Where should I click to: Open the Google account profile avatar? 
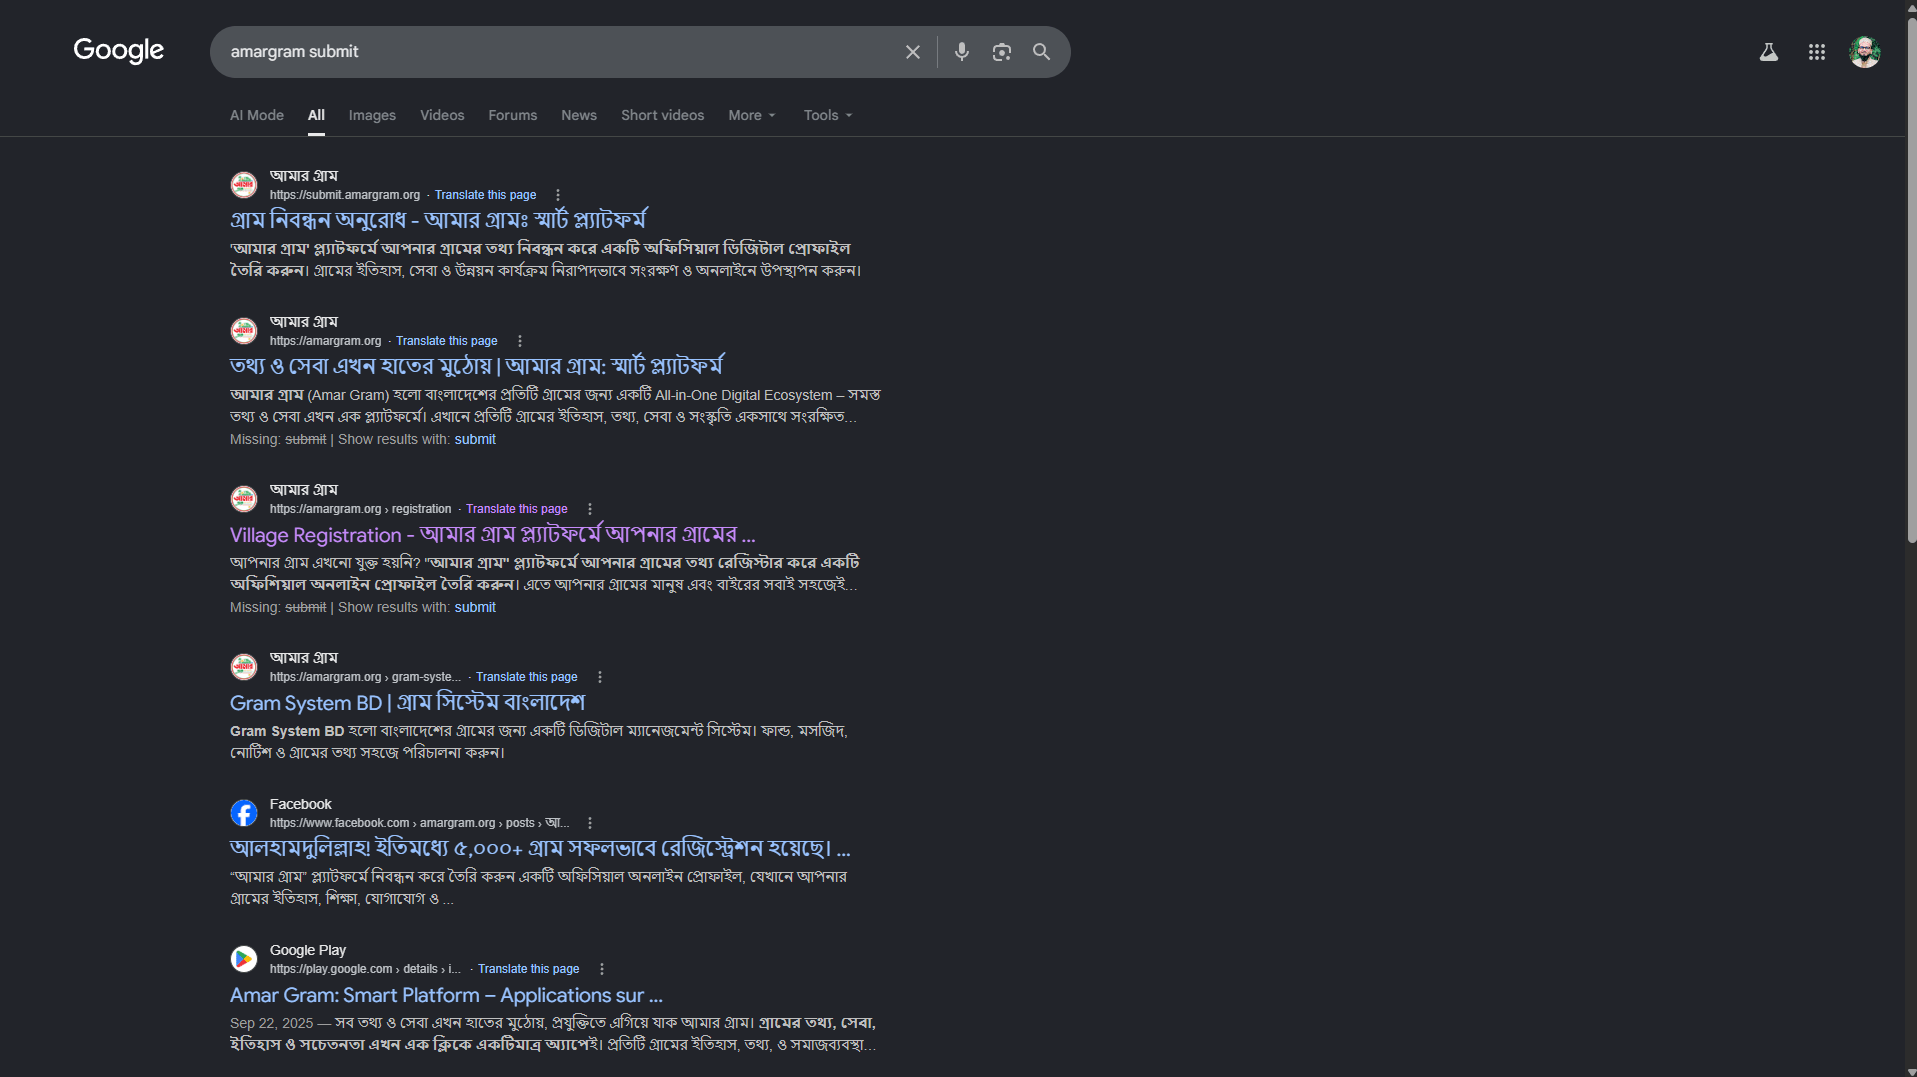coord(1864,52)
